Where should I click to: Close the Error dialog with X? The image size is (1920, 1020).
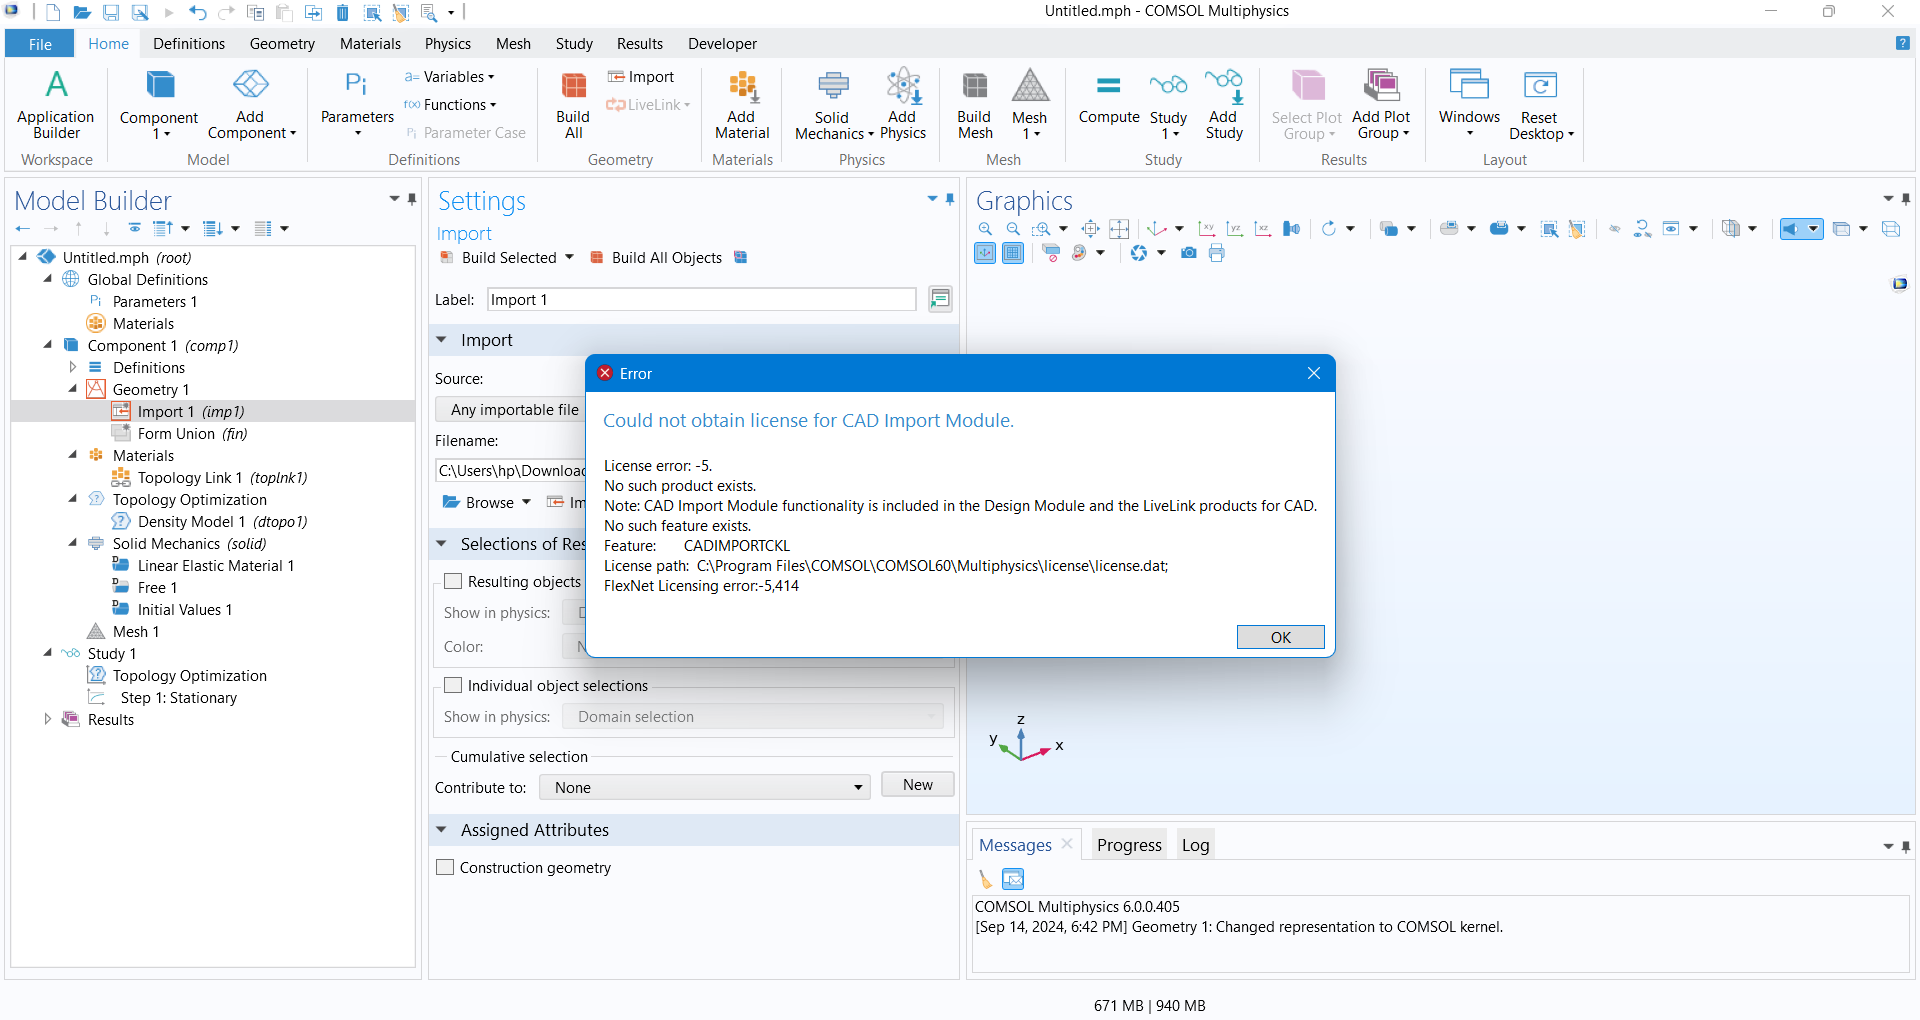point(1314,373)
